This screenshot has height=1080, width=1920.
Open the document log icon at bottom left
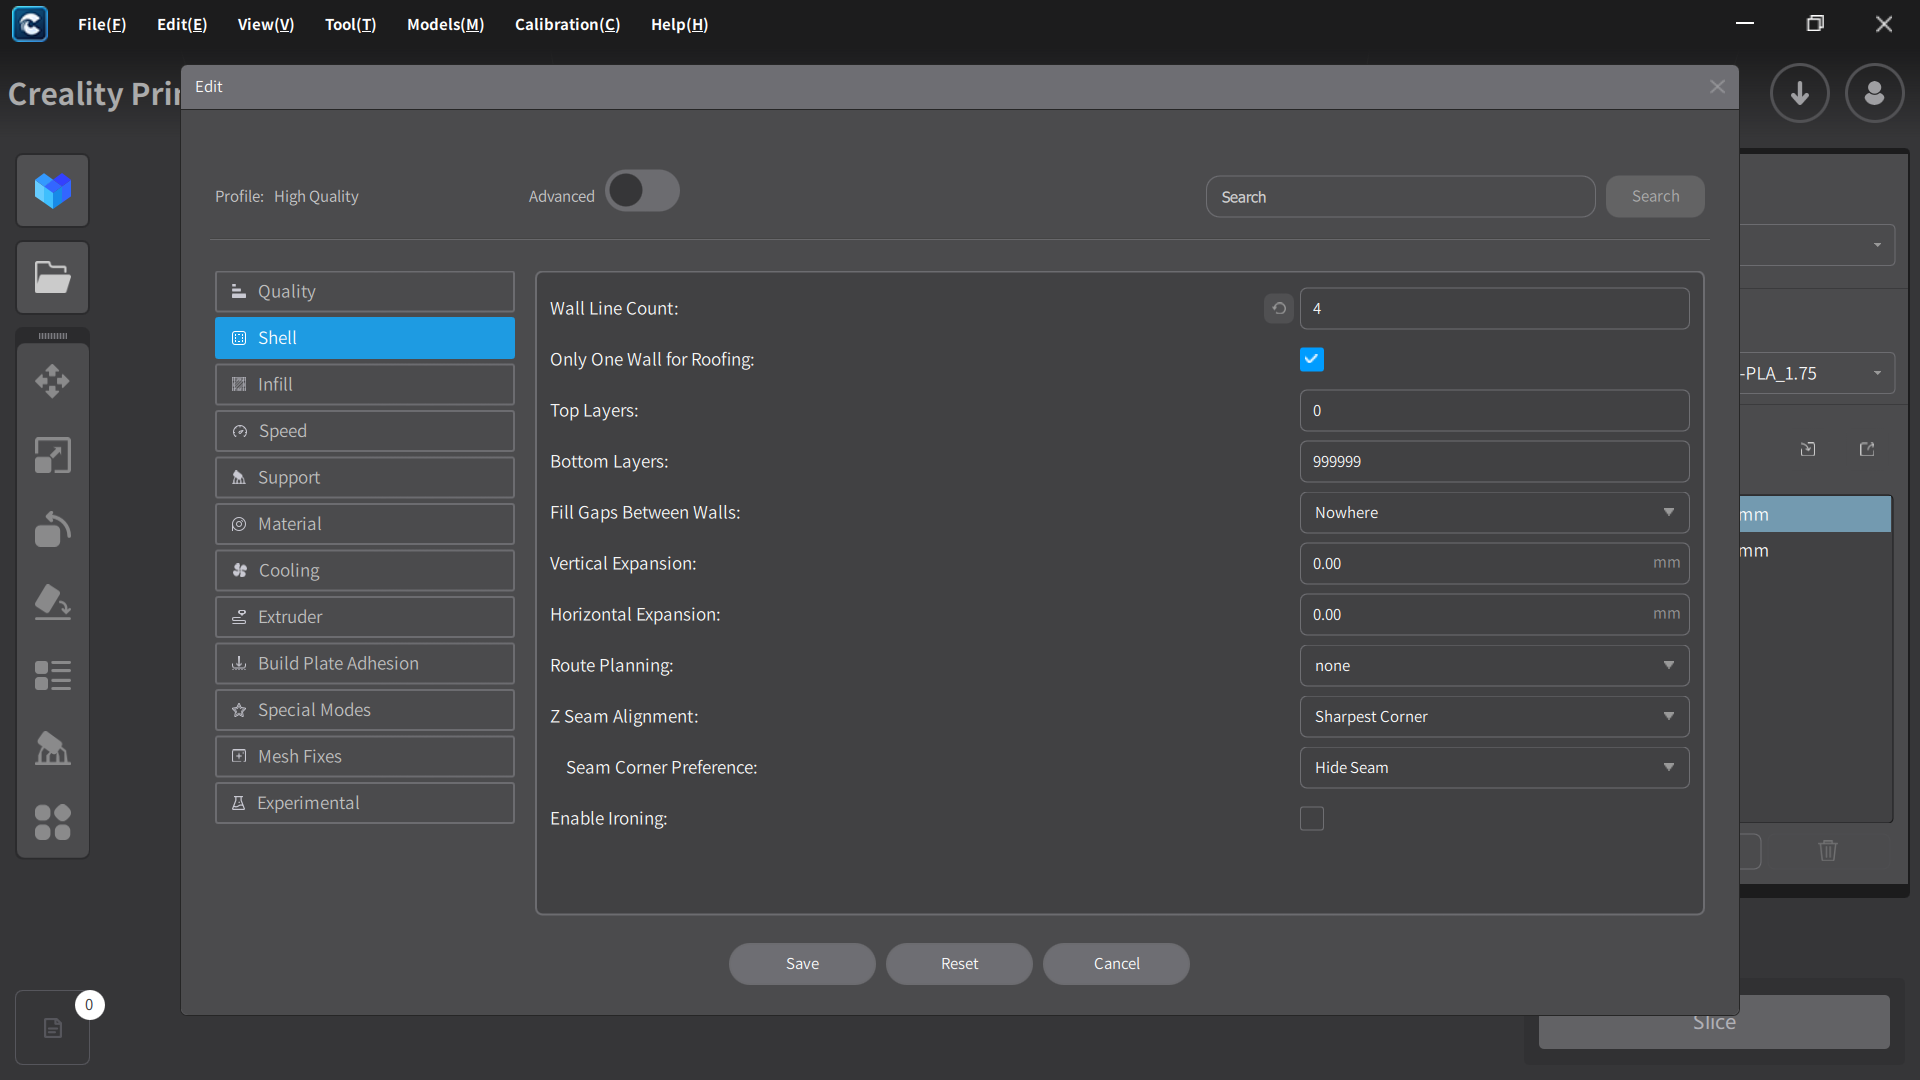click(53, 1028)
